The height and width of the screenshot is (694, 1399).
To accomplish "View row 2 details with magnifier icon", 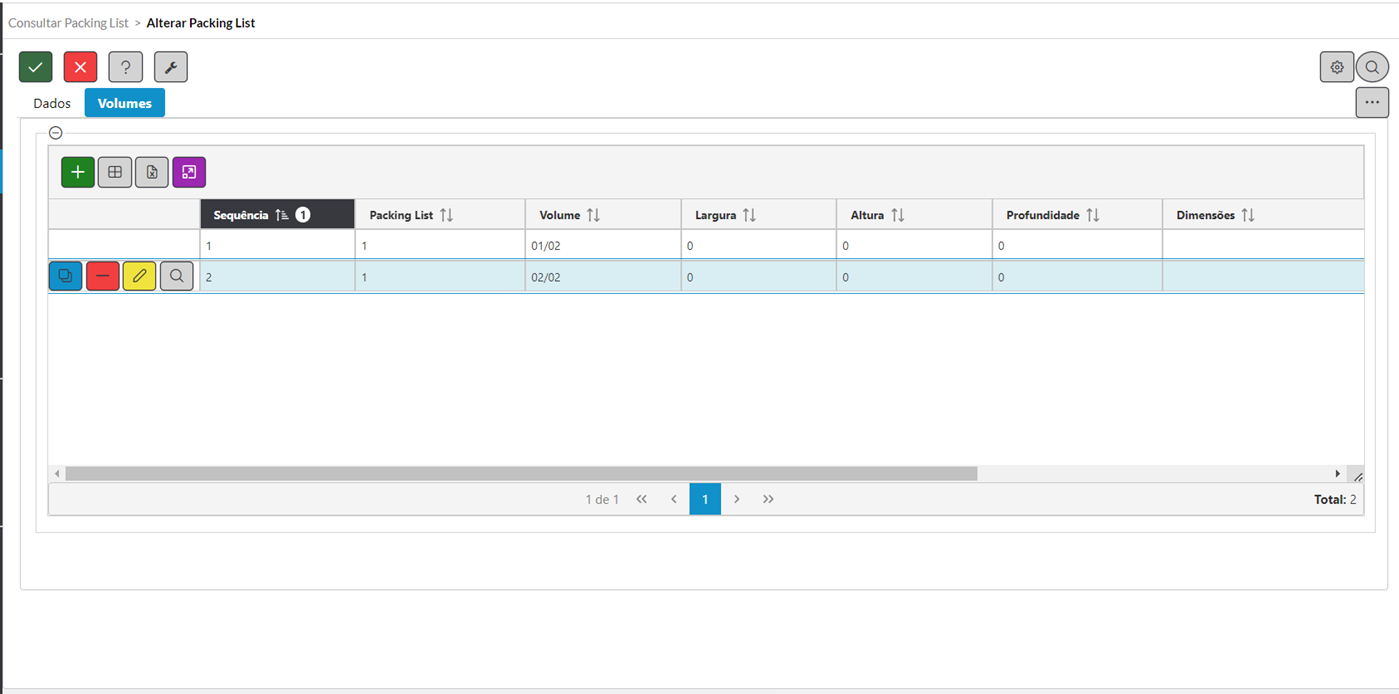I will tap(177, 277).
